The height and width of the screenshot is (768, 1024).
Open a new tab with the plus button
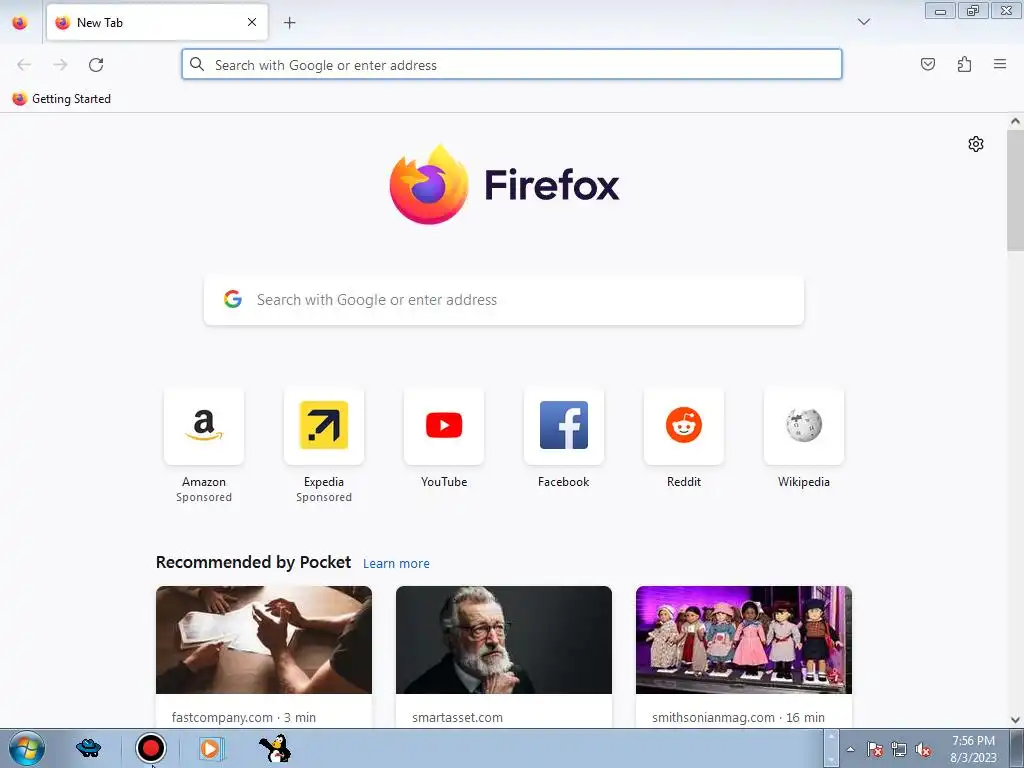pos(289,23)
